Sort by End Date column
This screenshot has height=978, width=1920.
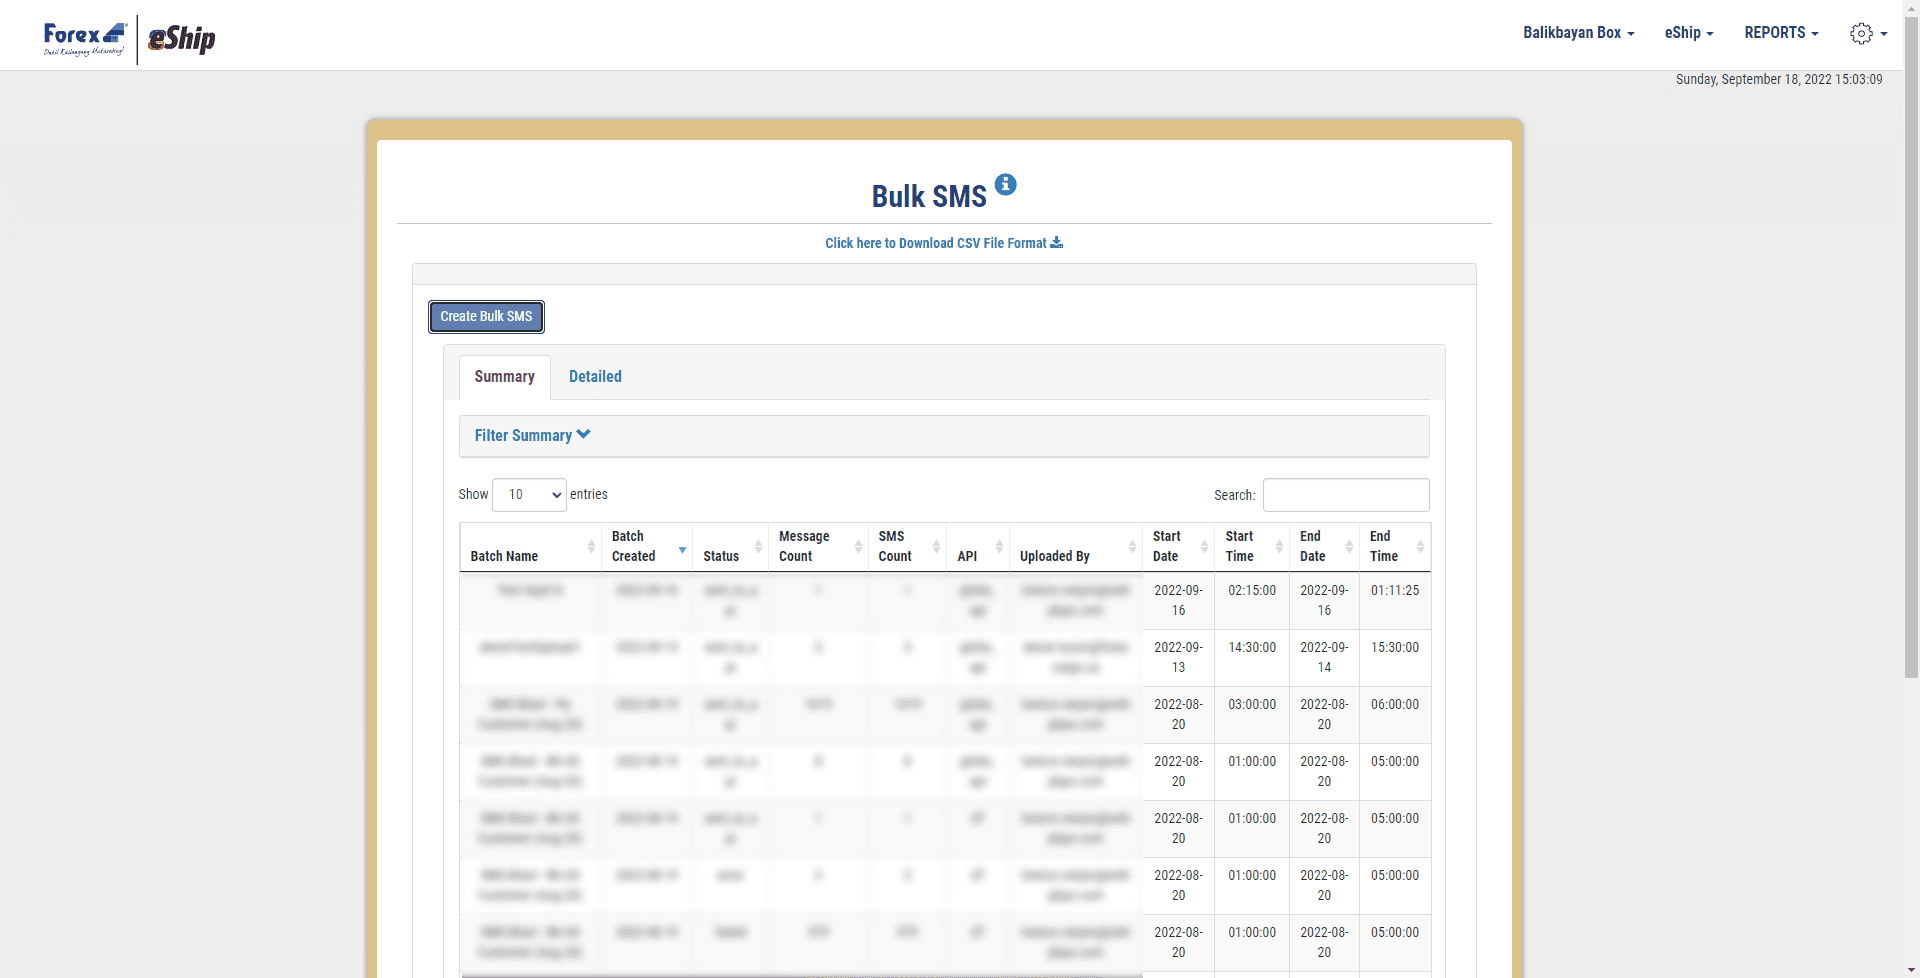tap(1324, 547)
